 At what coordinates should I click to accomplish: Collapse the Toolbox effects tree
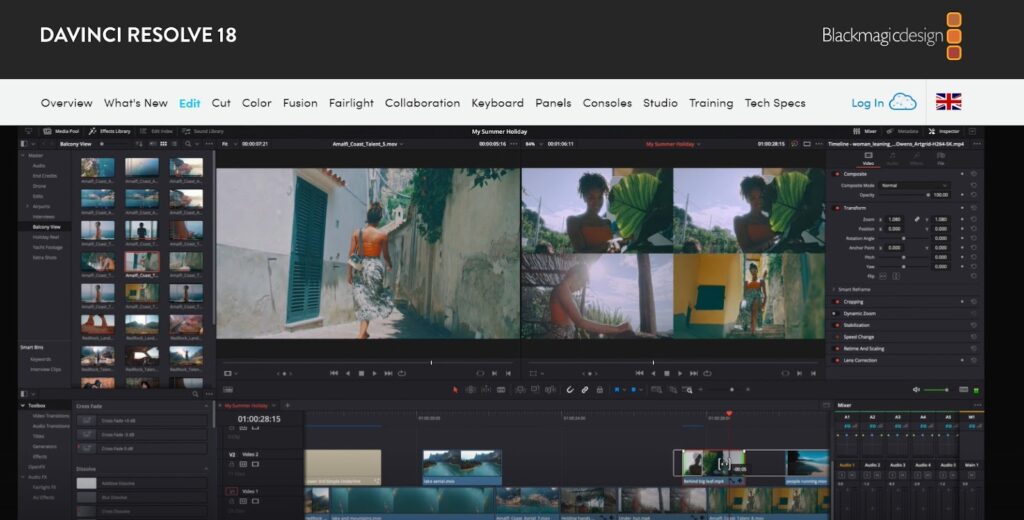[x=23, y=406]
